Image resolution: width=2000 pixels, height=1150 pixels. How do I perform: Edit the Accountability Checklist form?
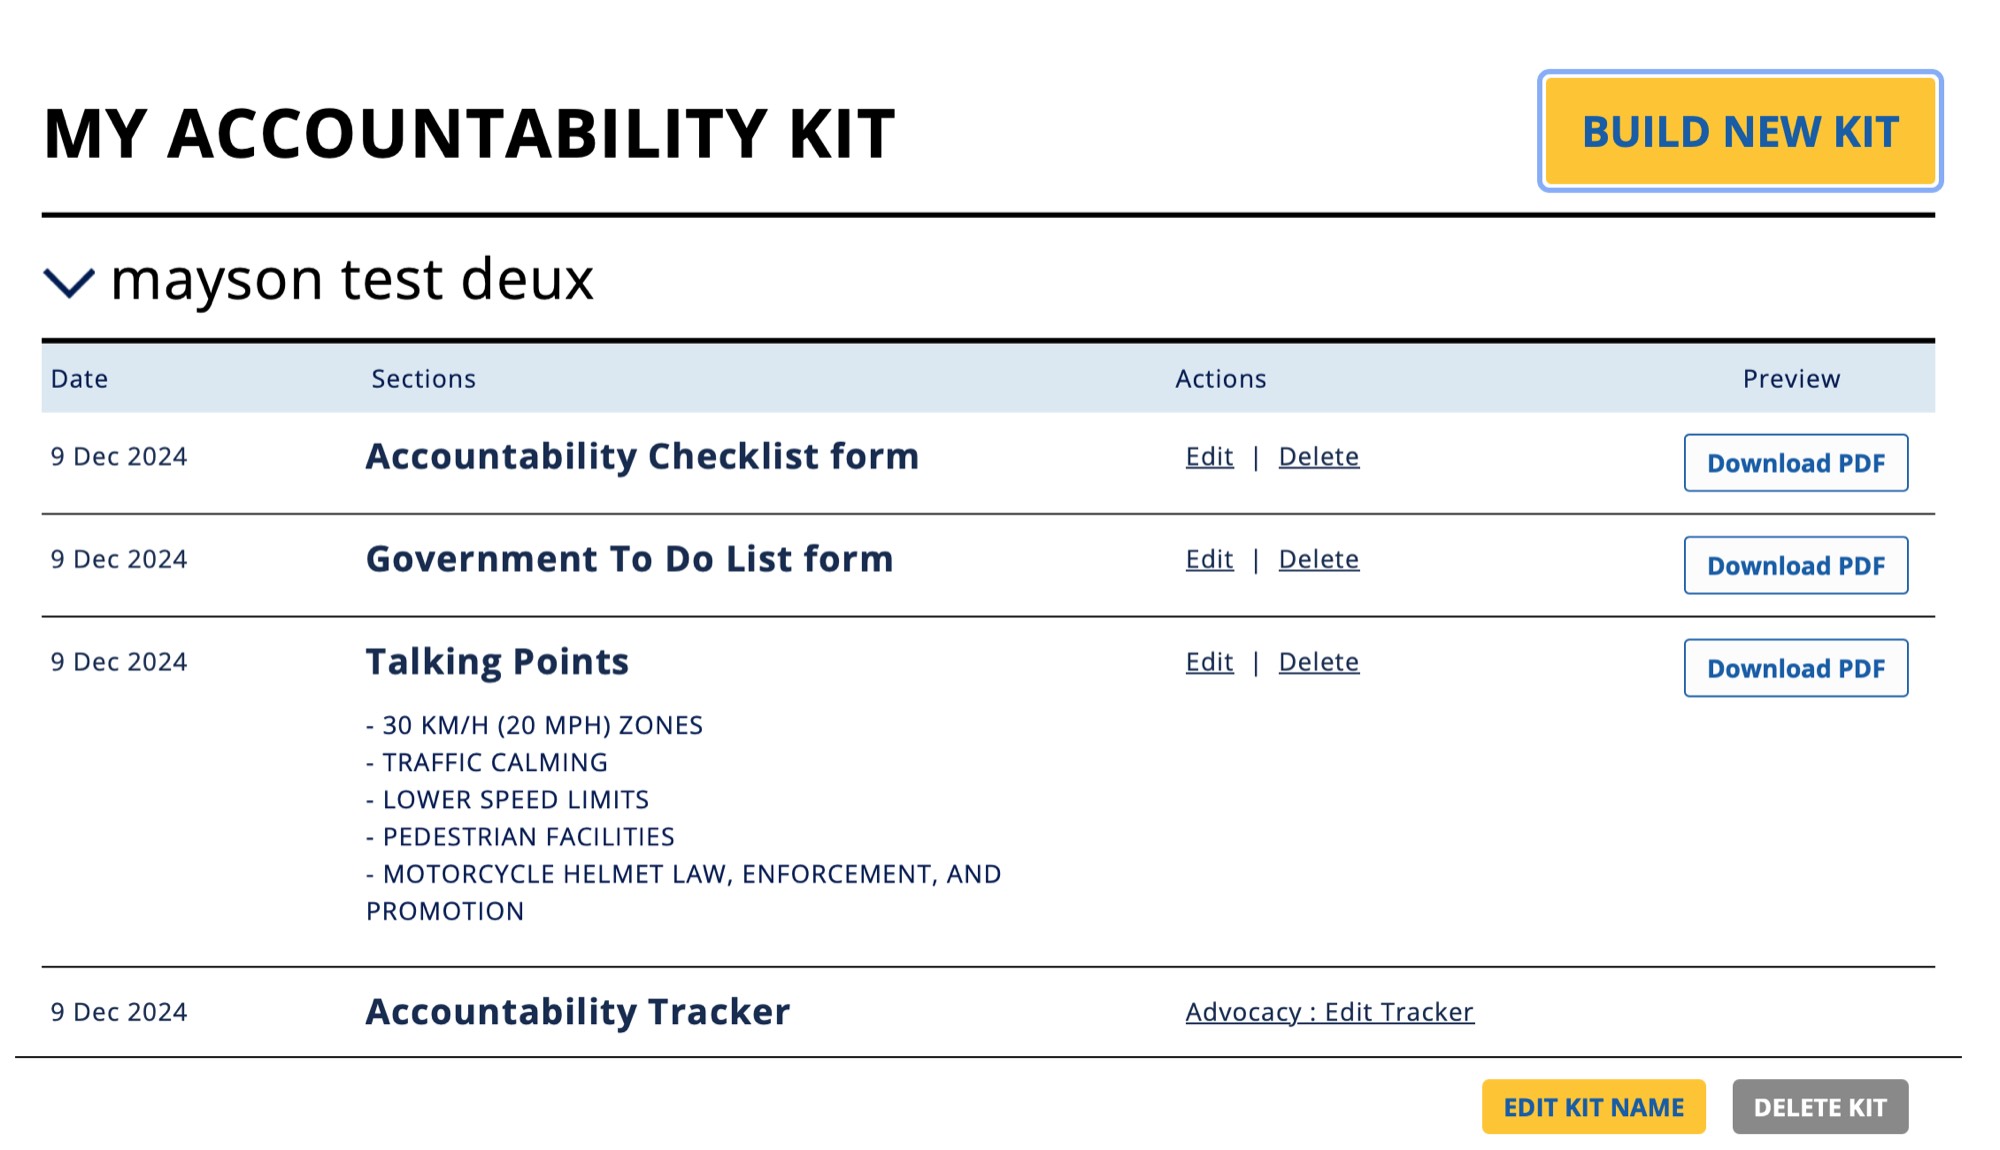[1209, 457]
